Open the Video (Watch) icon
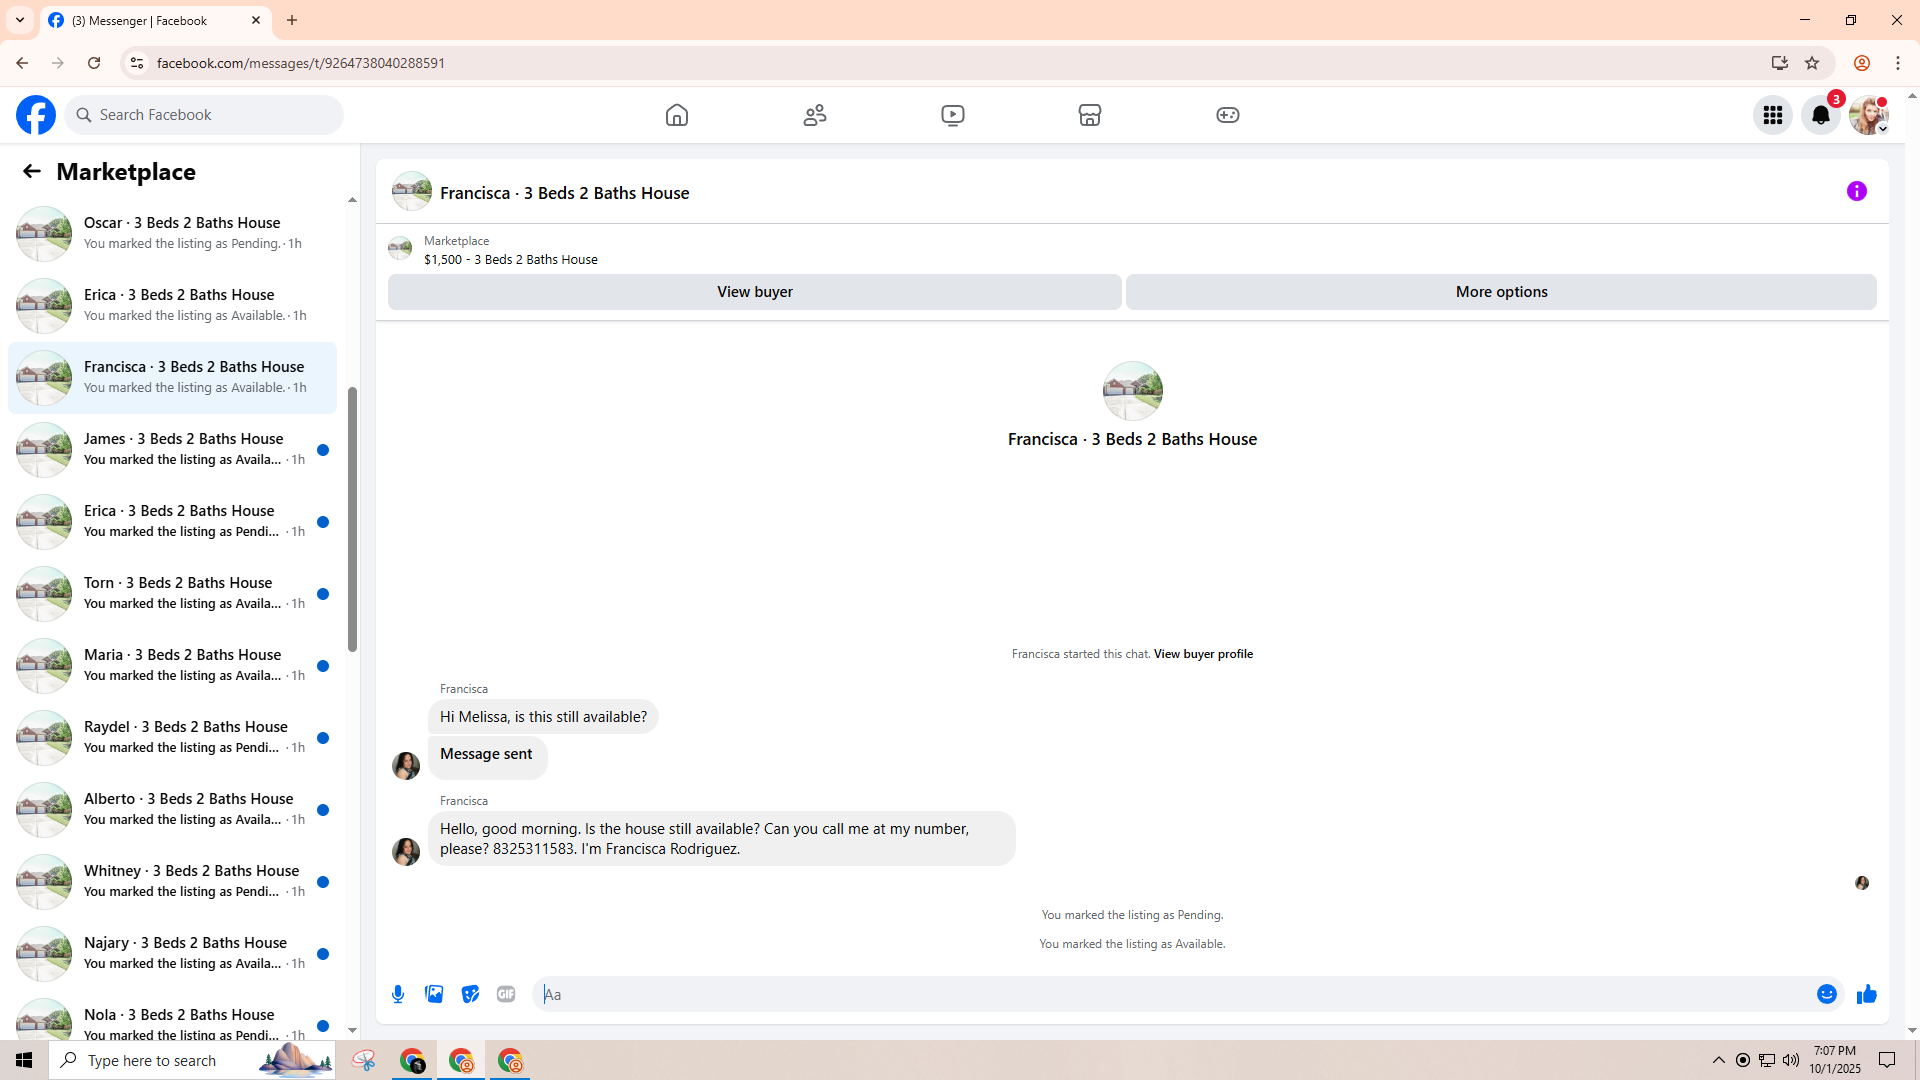 [x=953, y=115]
